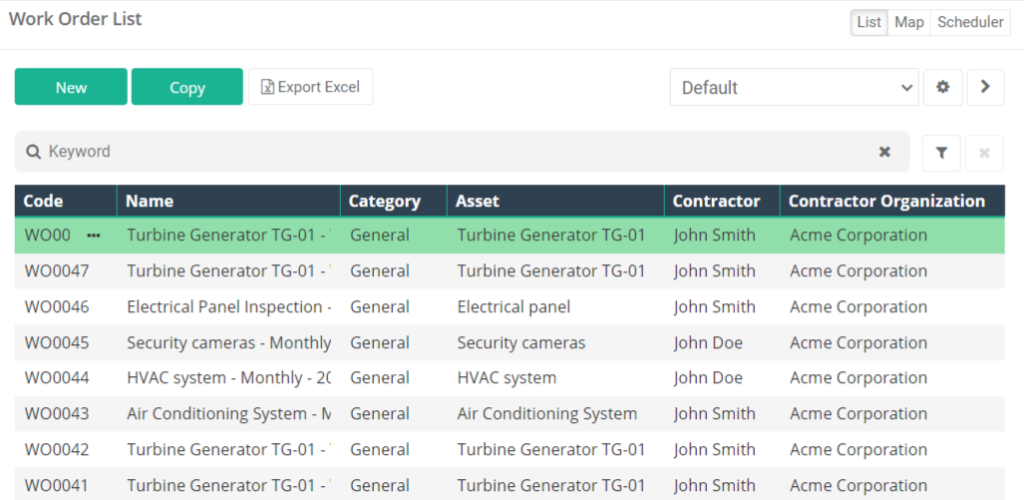The width and height of the screenshot is (1024, 500).
Task: Select work order row WO0044
Action: click(509, 378)
